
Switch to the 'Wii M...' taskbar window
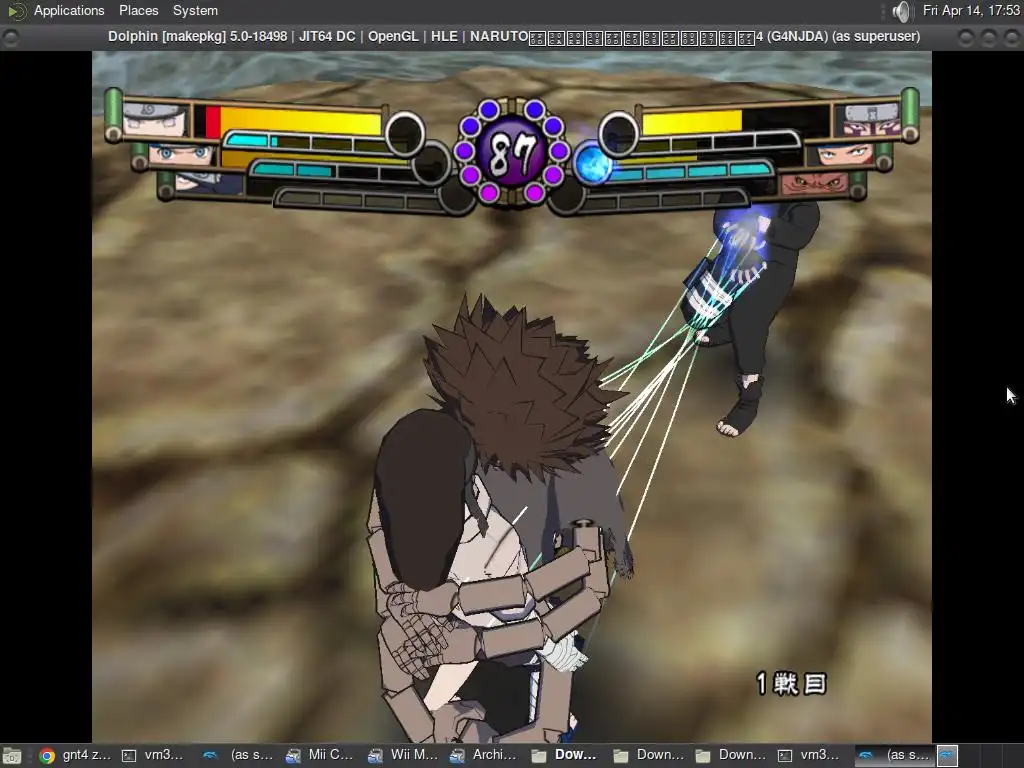click(x=402, y=755)
